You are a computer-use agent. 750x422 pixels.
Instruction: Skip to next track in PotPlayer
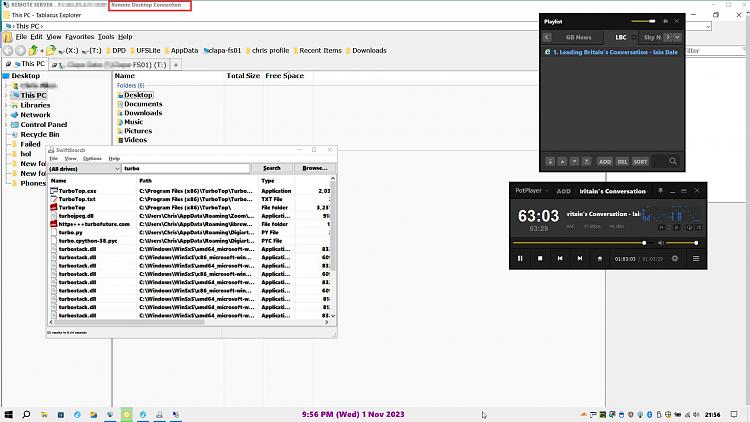click(580, 258)
